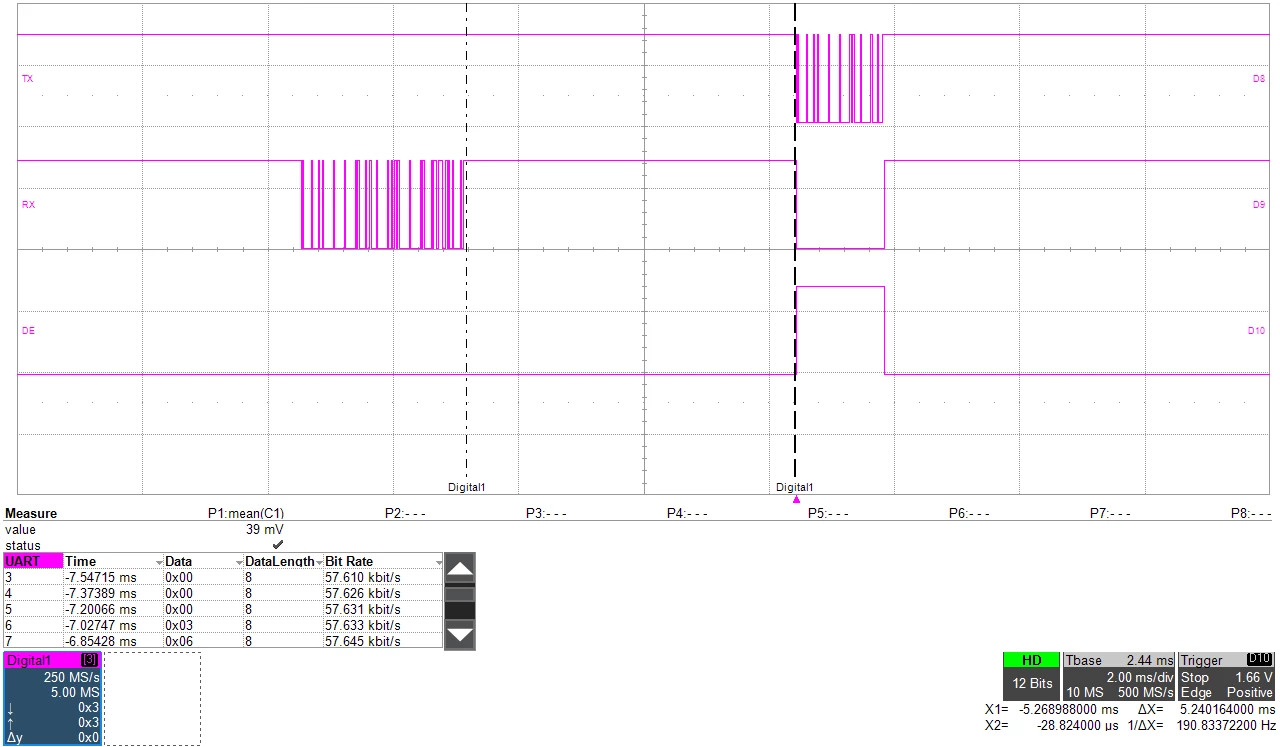Select the P4 measurement slot

[x=687, y=513]
